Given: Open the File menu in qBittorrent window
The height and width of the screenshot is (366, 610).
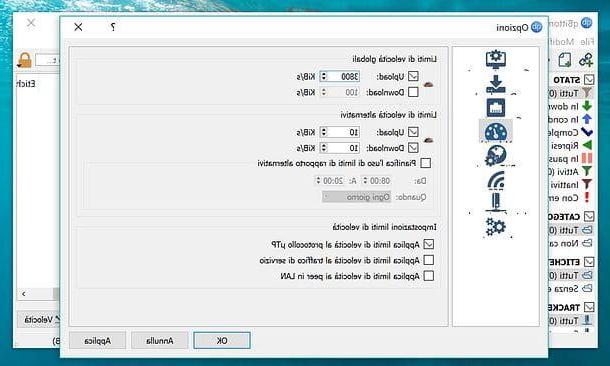Looking at the screenshot, I should (587, 42).
